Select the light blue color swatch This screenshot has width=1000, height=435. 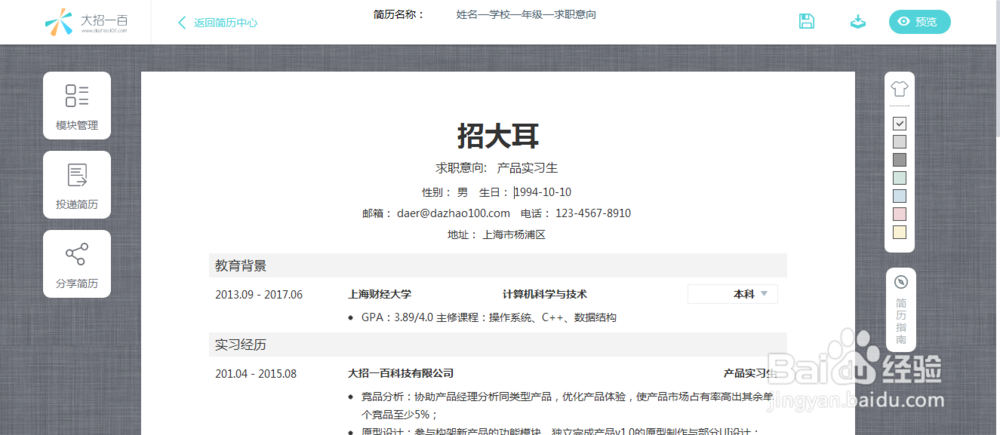(899, 195)
